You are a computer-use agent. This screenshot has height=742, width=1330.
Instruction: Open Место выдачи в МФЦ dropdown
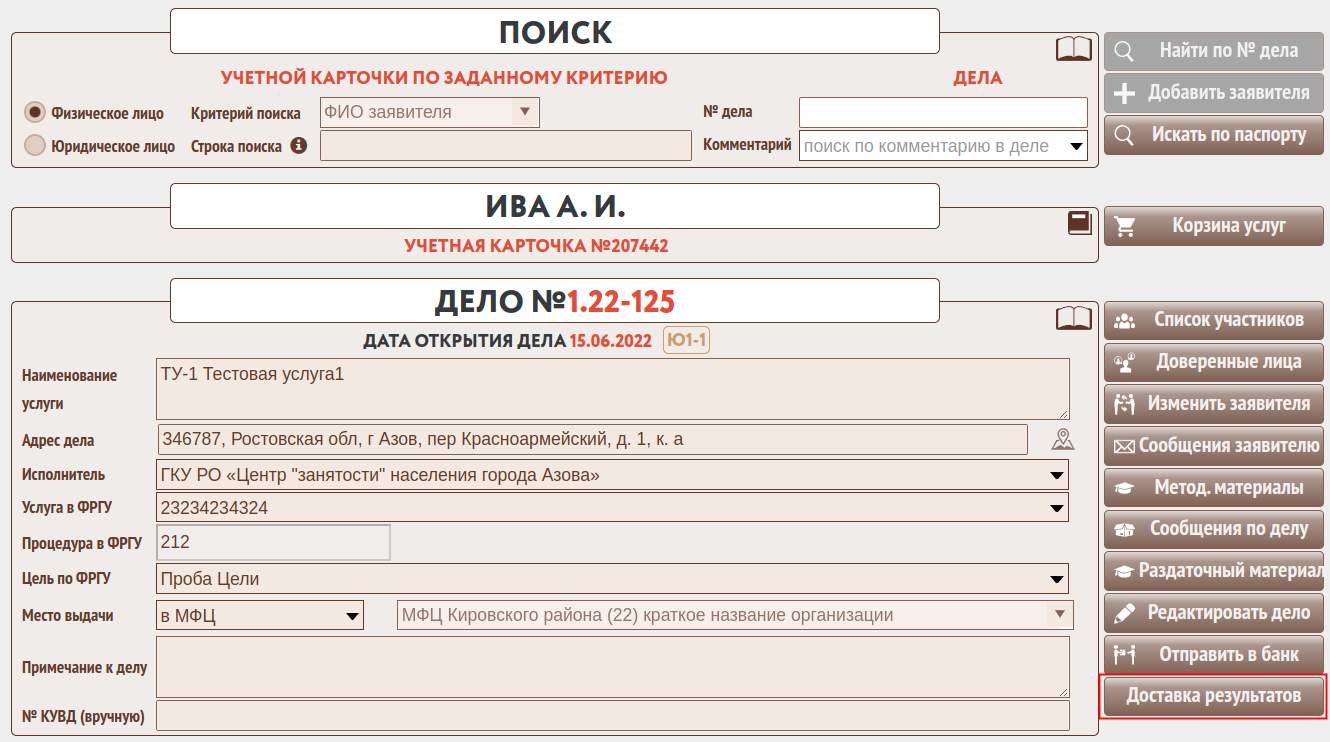tap(260, 615)
